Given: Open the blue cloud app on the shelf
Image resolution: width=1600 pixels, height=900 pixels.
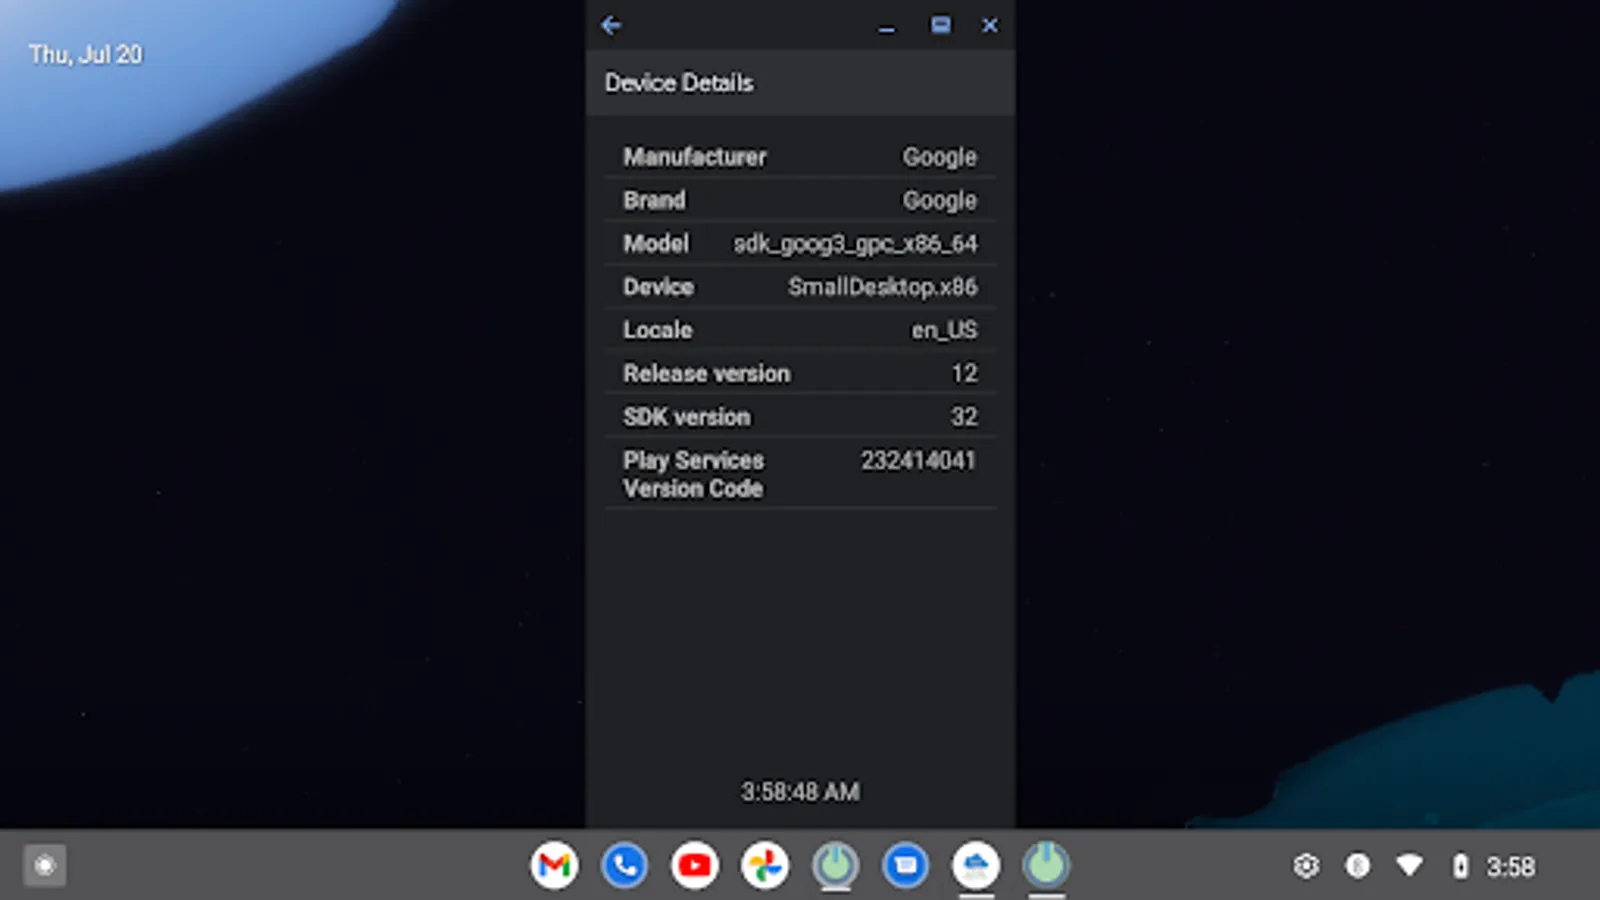Looking at the screenshot, I should tap(976, 865).
